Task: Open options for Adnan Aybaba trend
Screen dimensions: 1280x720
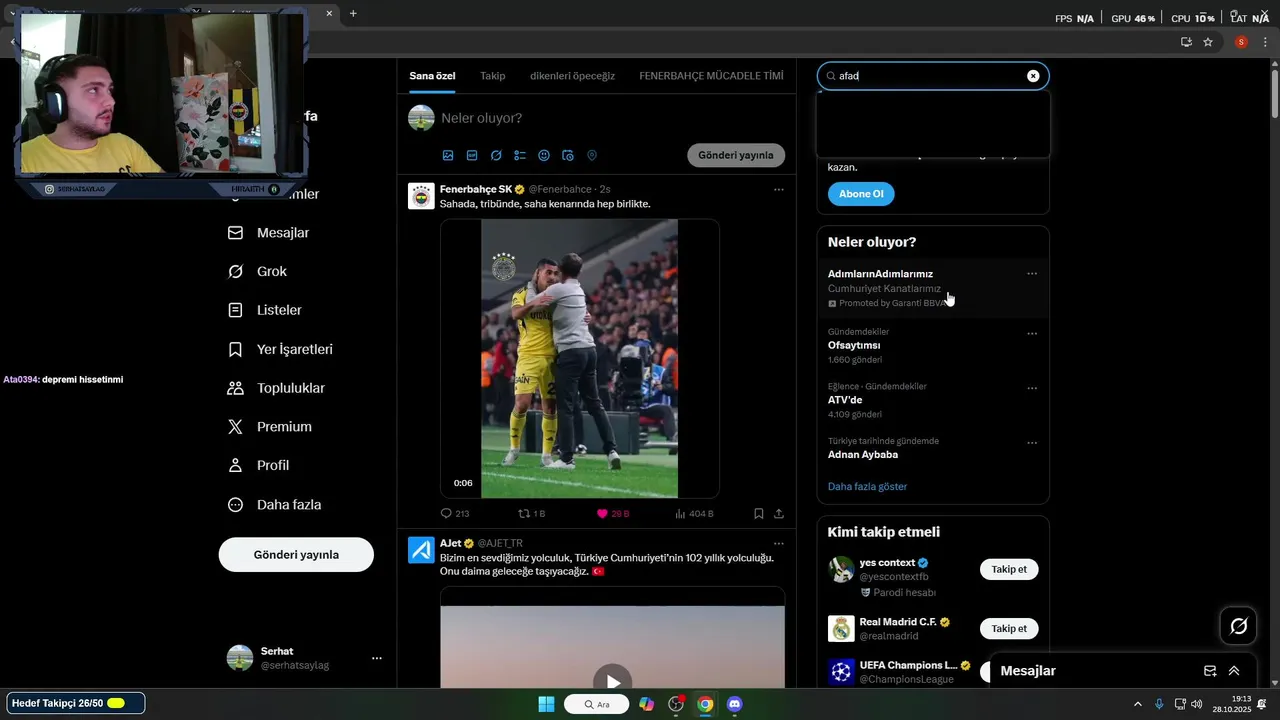Action: point(1032,443)
